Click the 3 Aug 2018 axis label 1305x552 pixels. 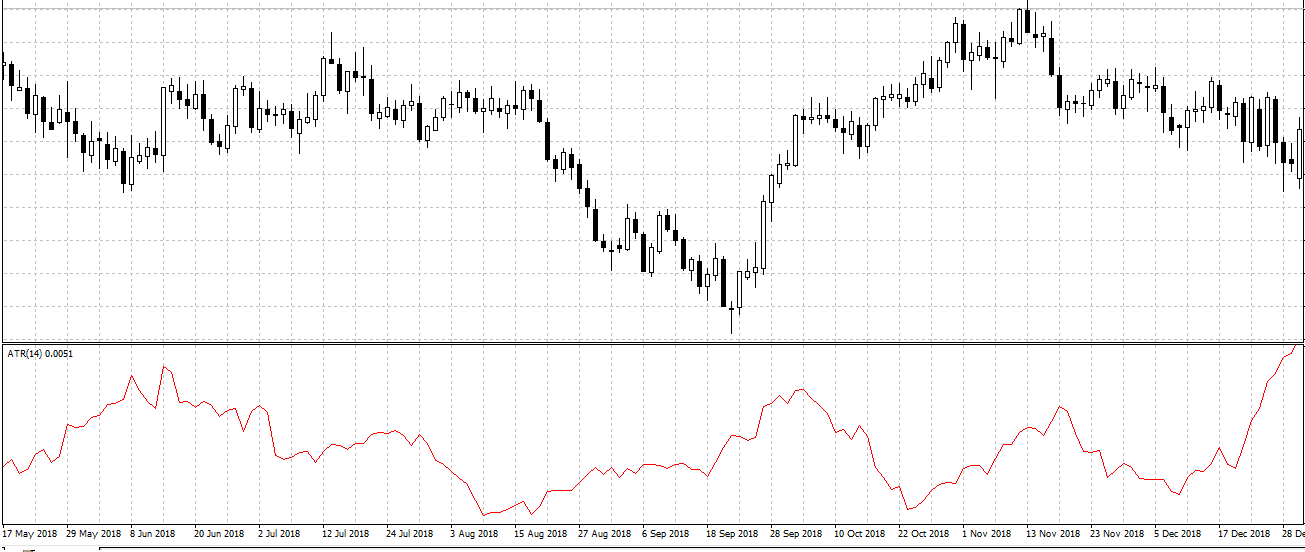pyautogui.click(x=474, y=534)
